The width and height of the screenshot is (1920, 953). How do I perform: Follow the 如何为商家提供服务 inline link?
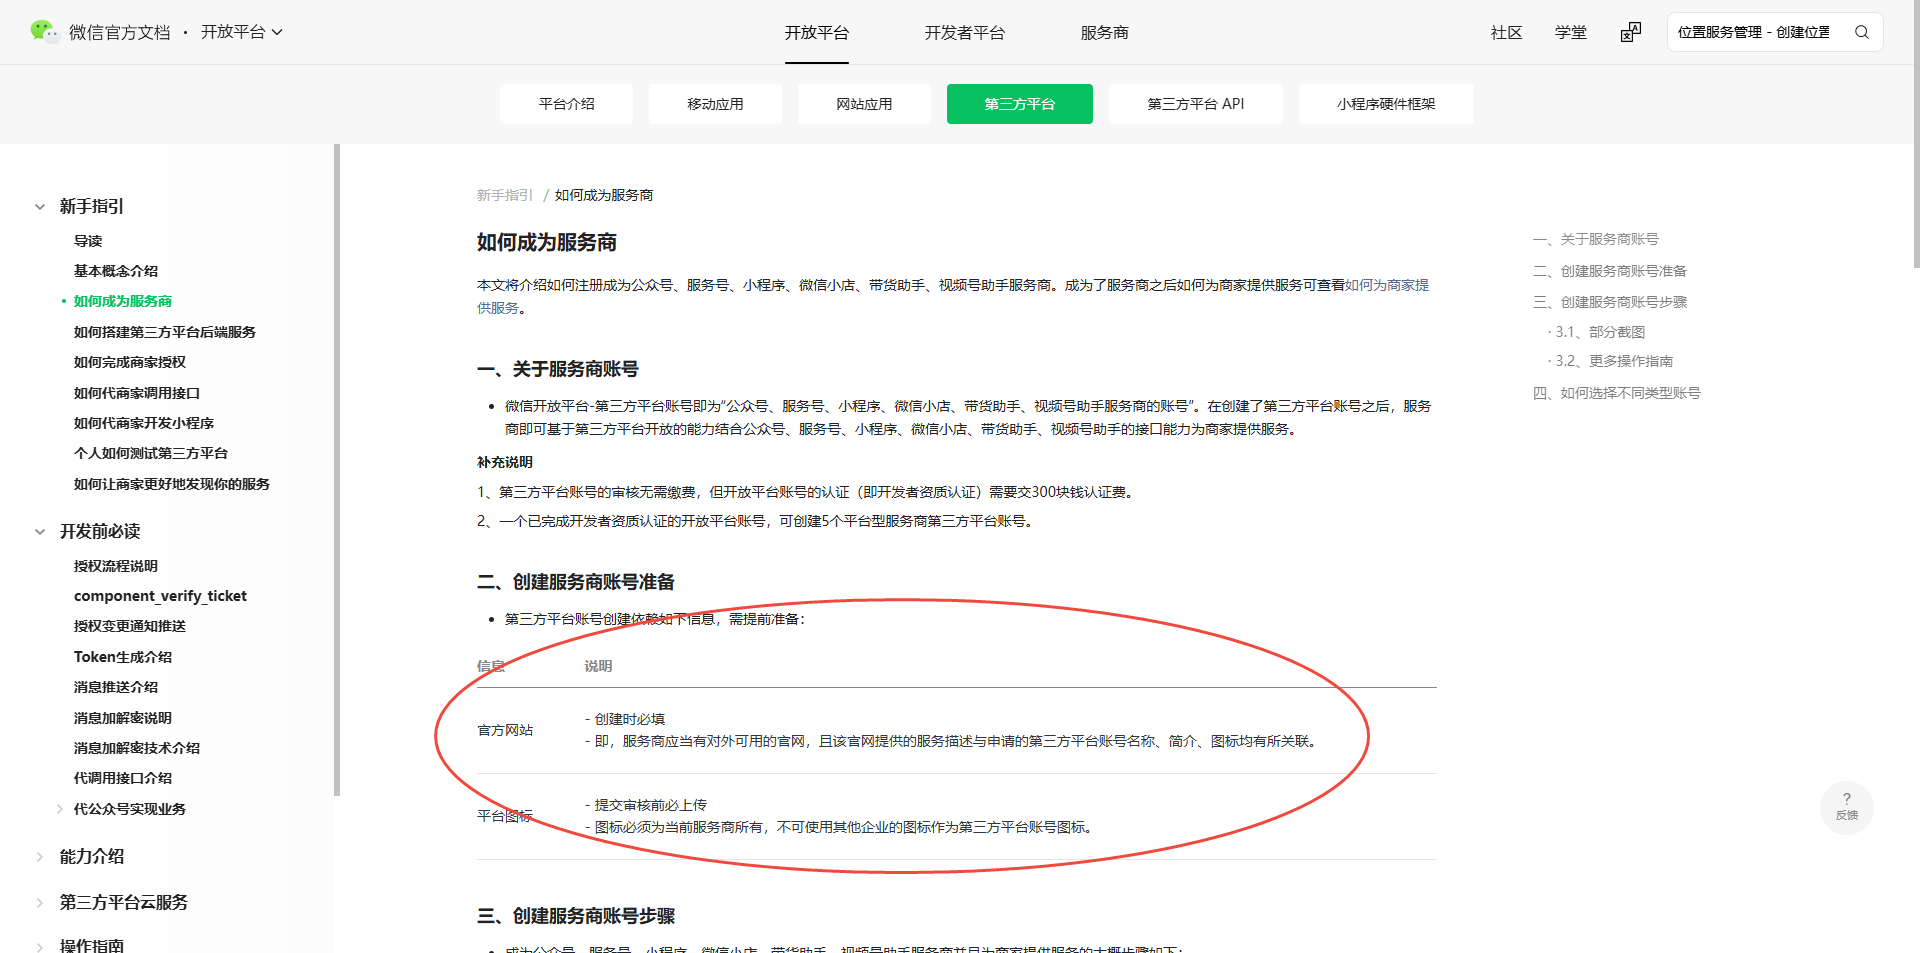[1387, 285]
